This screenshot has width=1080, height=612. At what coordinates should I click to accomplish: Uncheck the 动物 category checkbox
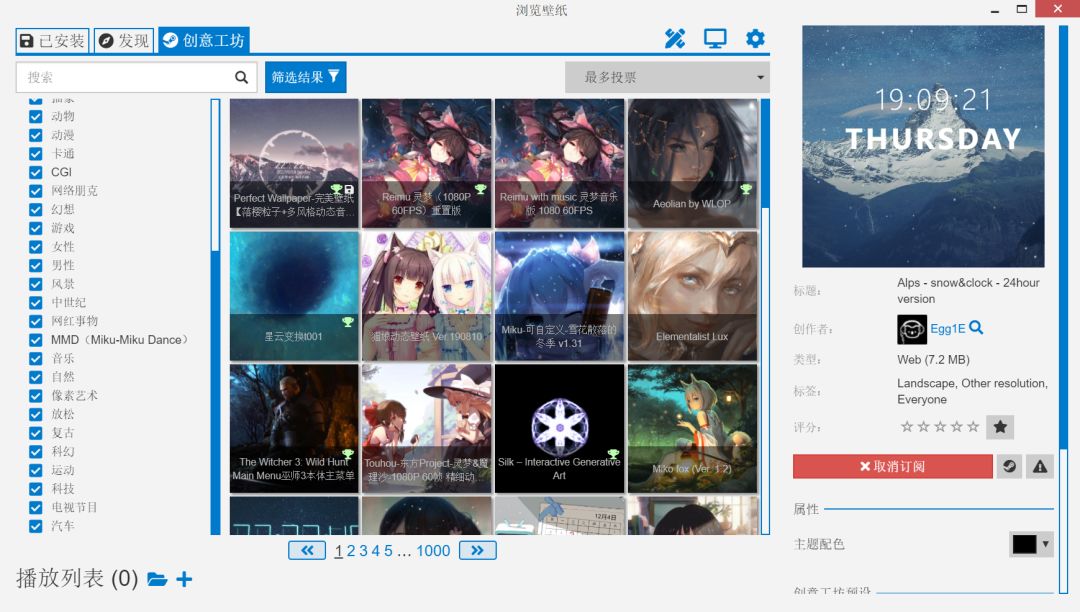pyautogui.click(x=36, y=116)
